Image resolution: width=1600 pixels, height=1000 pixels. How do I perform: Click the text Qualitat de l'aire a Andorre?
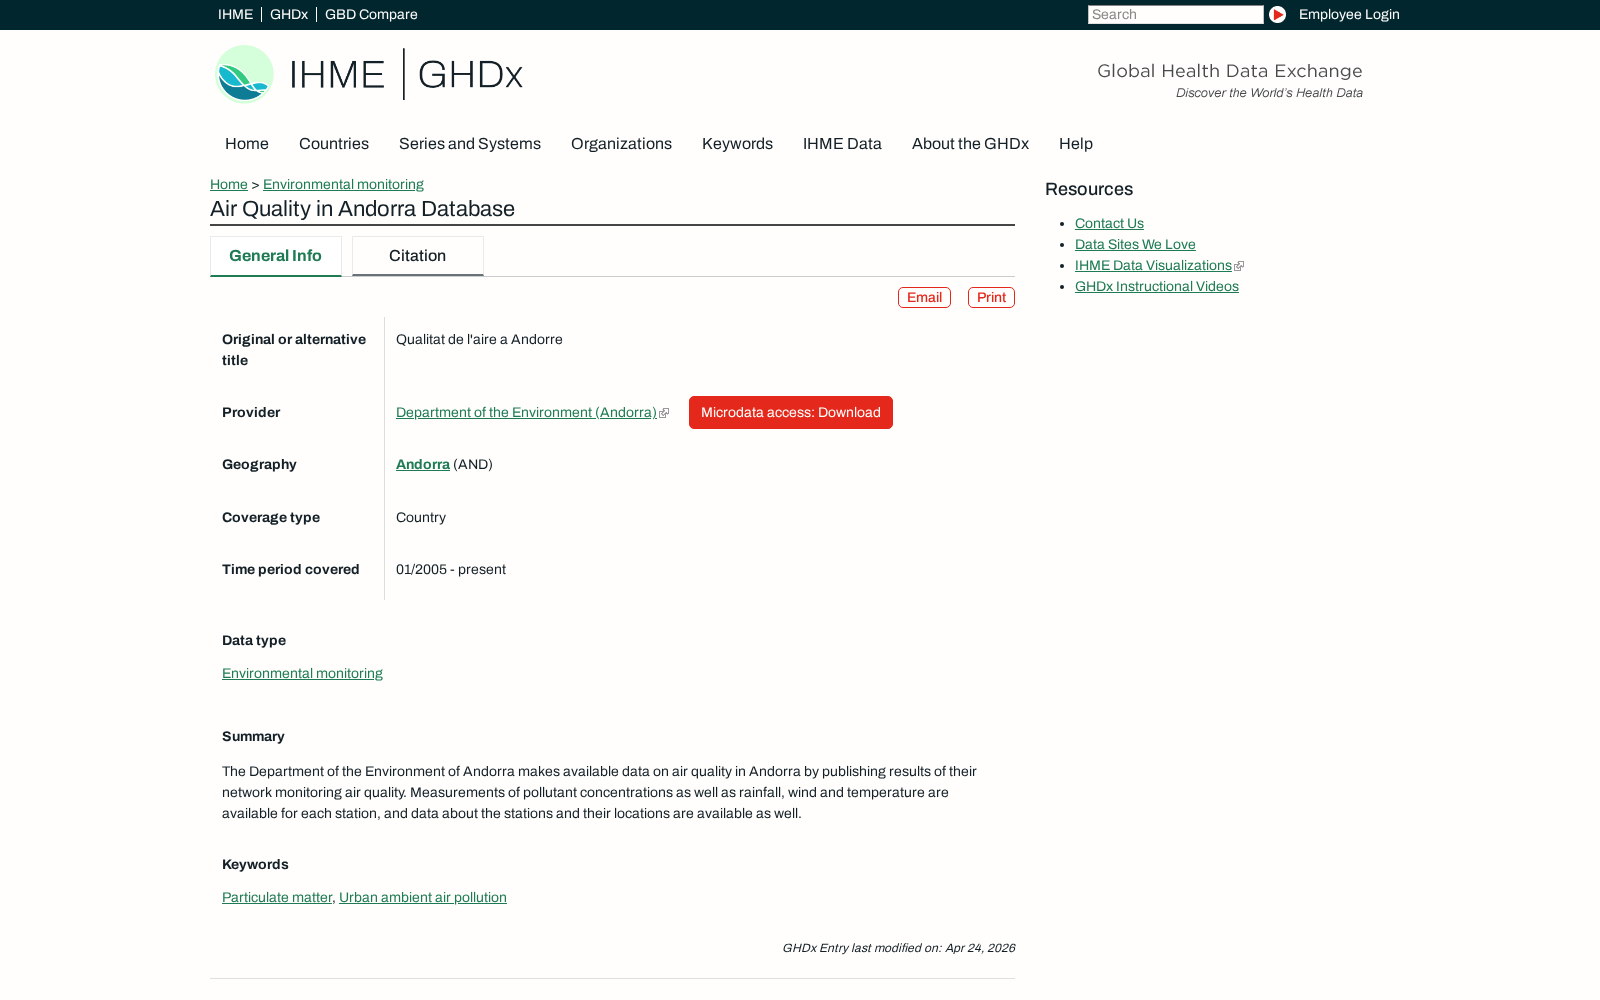479,340
